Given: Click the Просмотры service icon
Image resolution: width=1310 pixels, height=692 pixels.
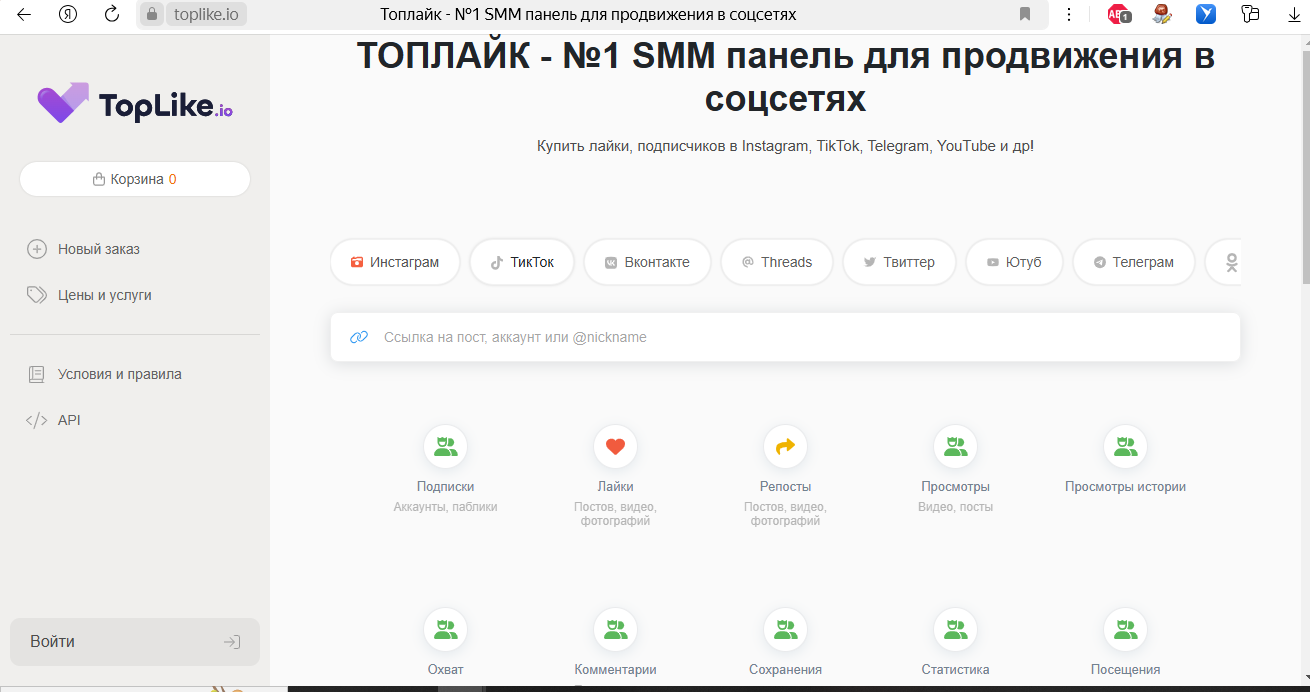Looking at the screenshot, I should [x=955, y=447].
